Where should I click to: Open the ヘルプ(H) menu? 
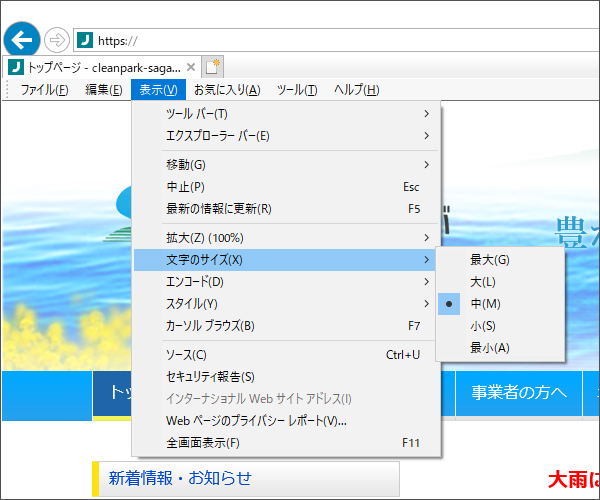point(357,90)
